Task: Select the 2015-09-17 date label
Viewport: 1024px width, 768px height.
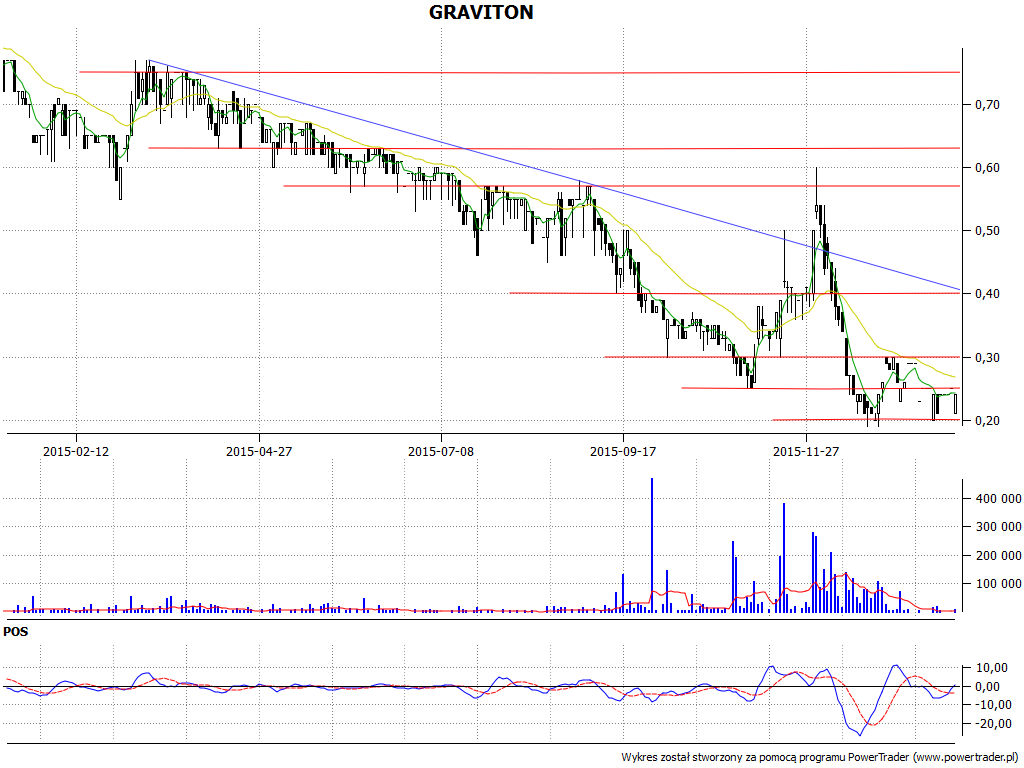Action: pyautogui.click(x=623, y=451)
